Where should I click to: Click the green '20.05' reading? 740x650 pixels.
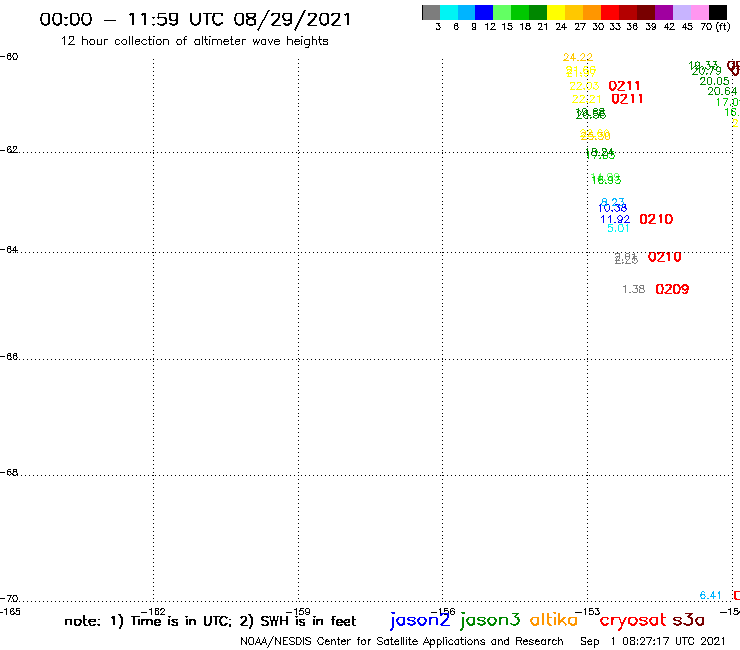(x=714, y=81)
